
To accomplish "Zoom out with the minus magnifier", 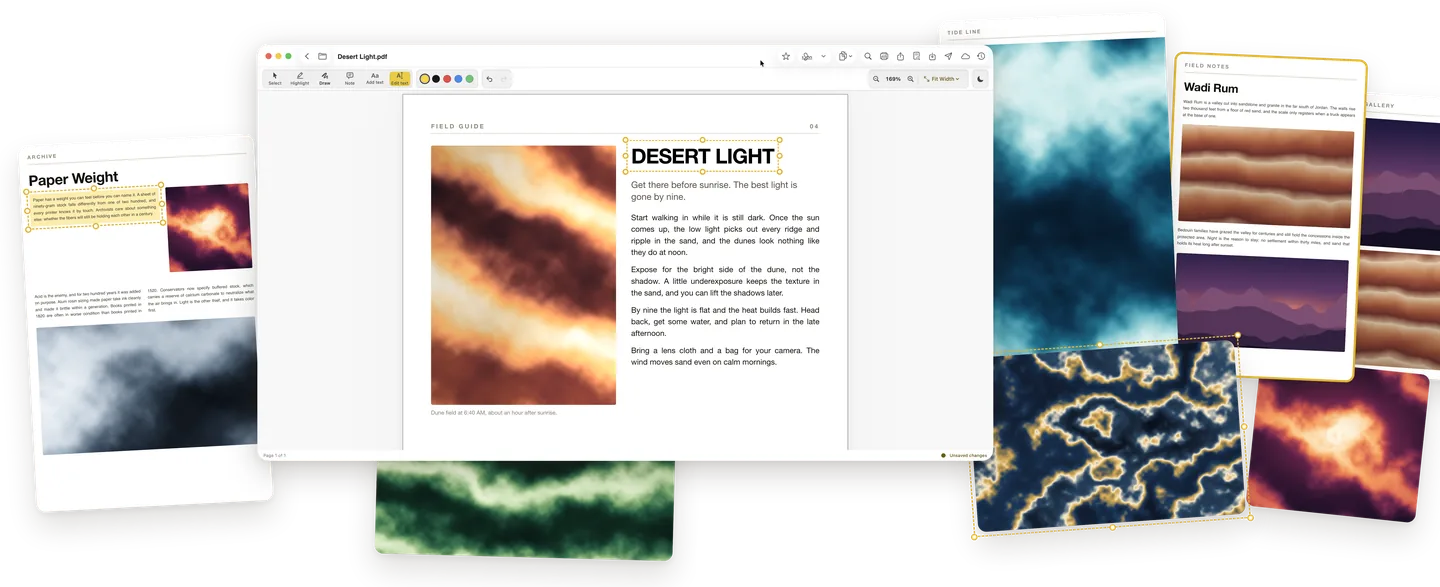I will [x=876, y=79].
